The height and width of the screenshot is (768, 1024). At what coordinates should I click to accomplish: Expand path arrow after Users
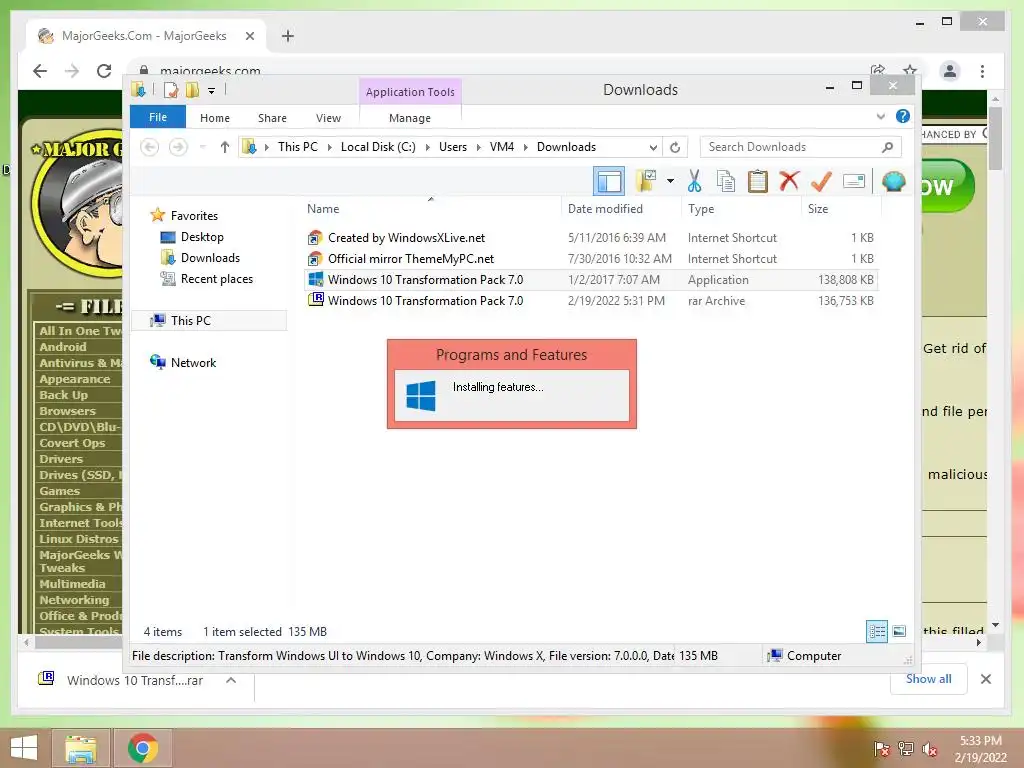[x=479, y=148]
